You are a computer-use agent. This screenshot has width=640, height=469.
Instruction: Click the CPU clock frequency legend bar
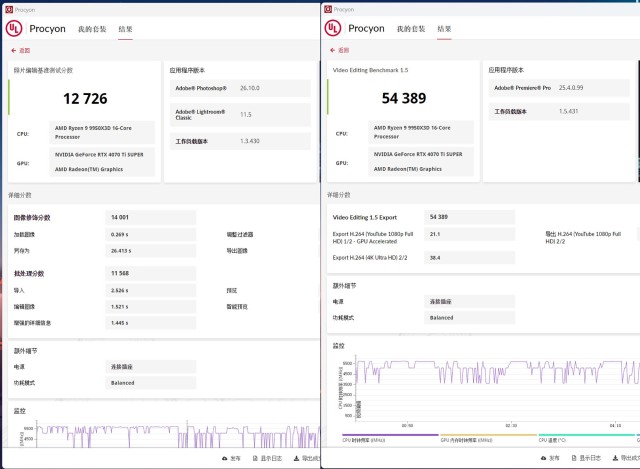click(390, 435)
